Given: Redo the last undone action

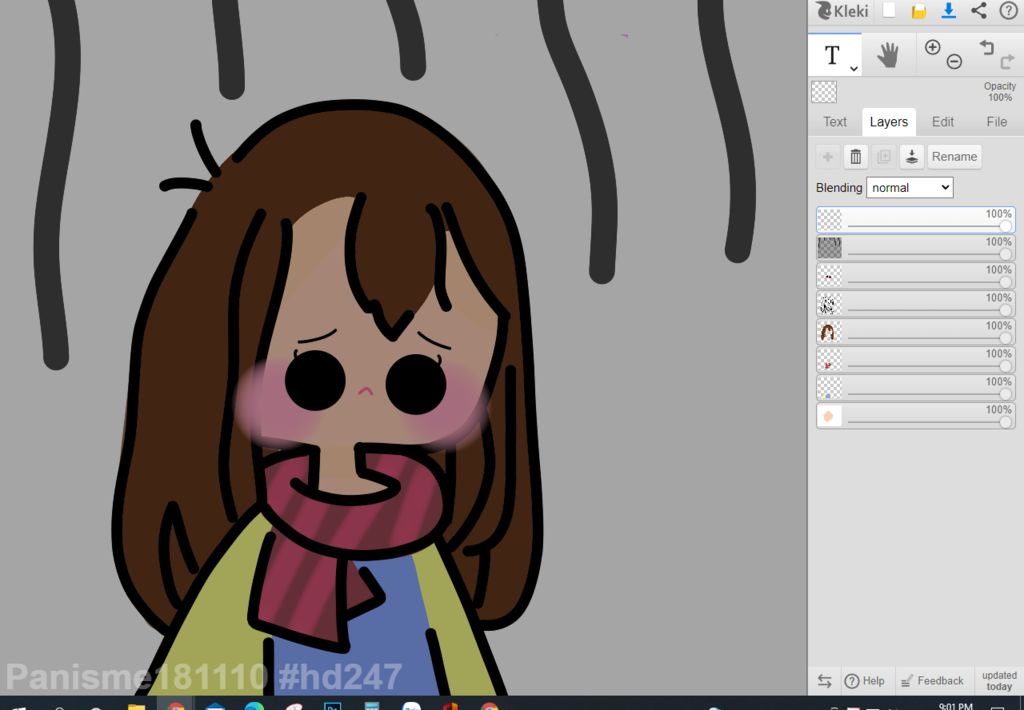Looking at the screenshot, I should (x=1008, y=62).
